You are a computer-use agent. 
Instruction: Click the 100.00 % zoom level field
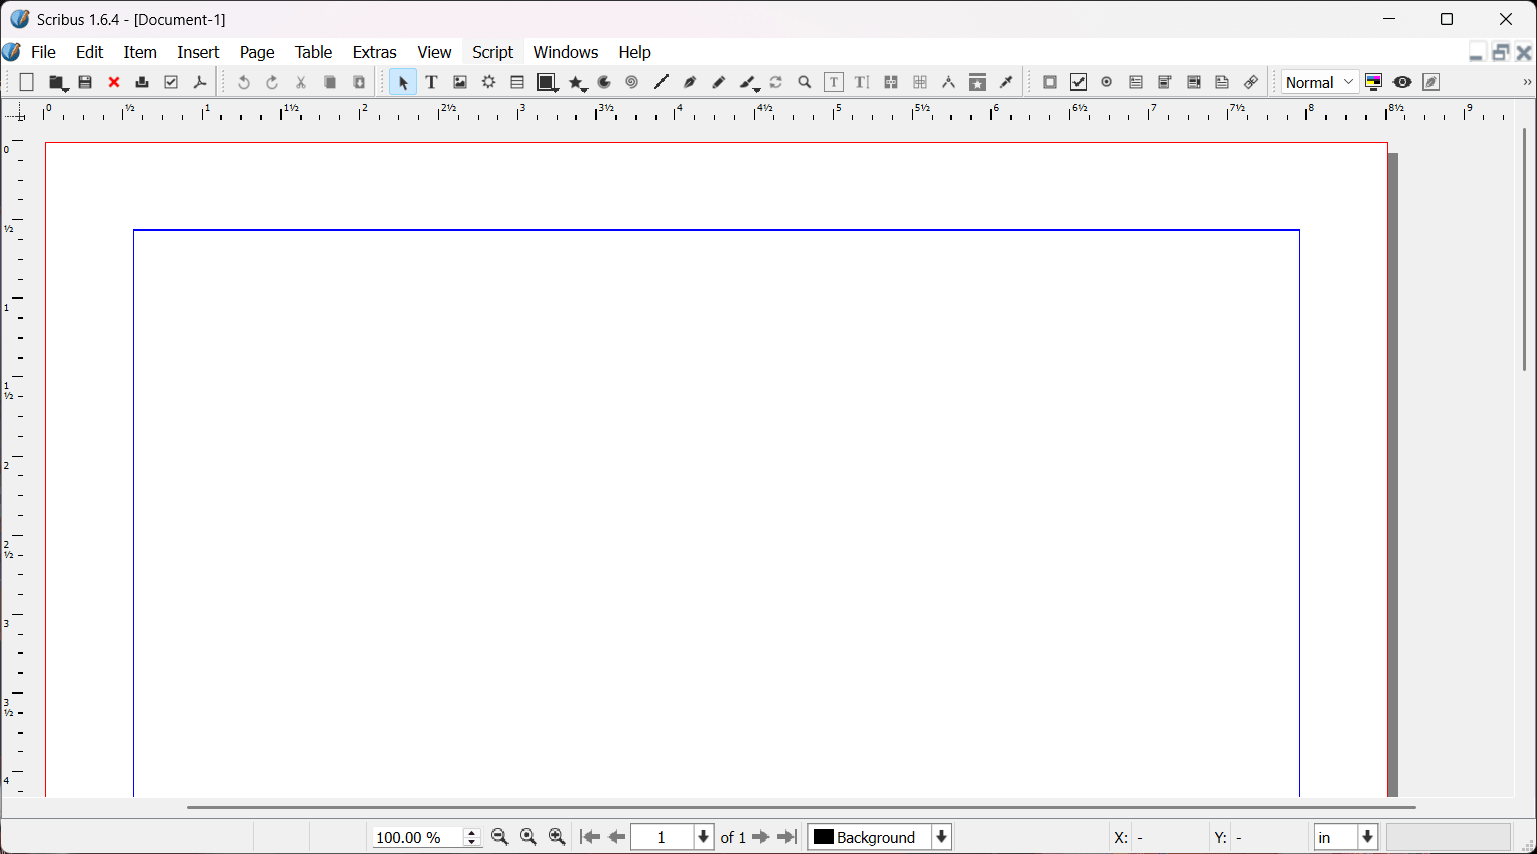pyautogui.click(x=415, y=837)
